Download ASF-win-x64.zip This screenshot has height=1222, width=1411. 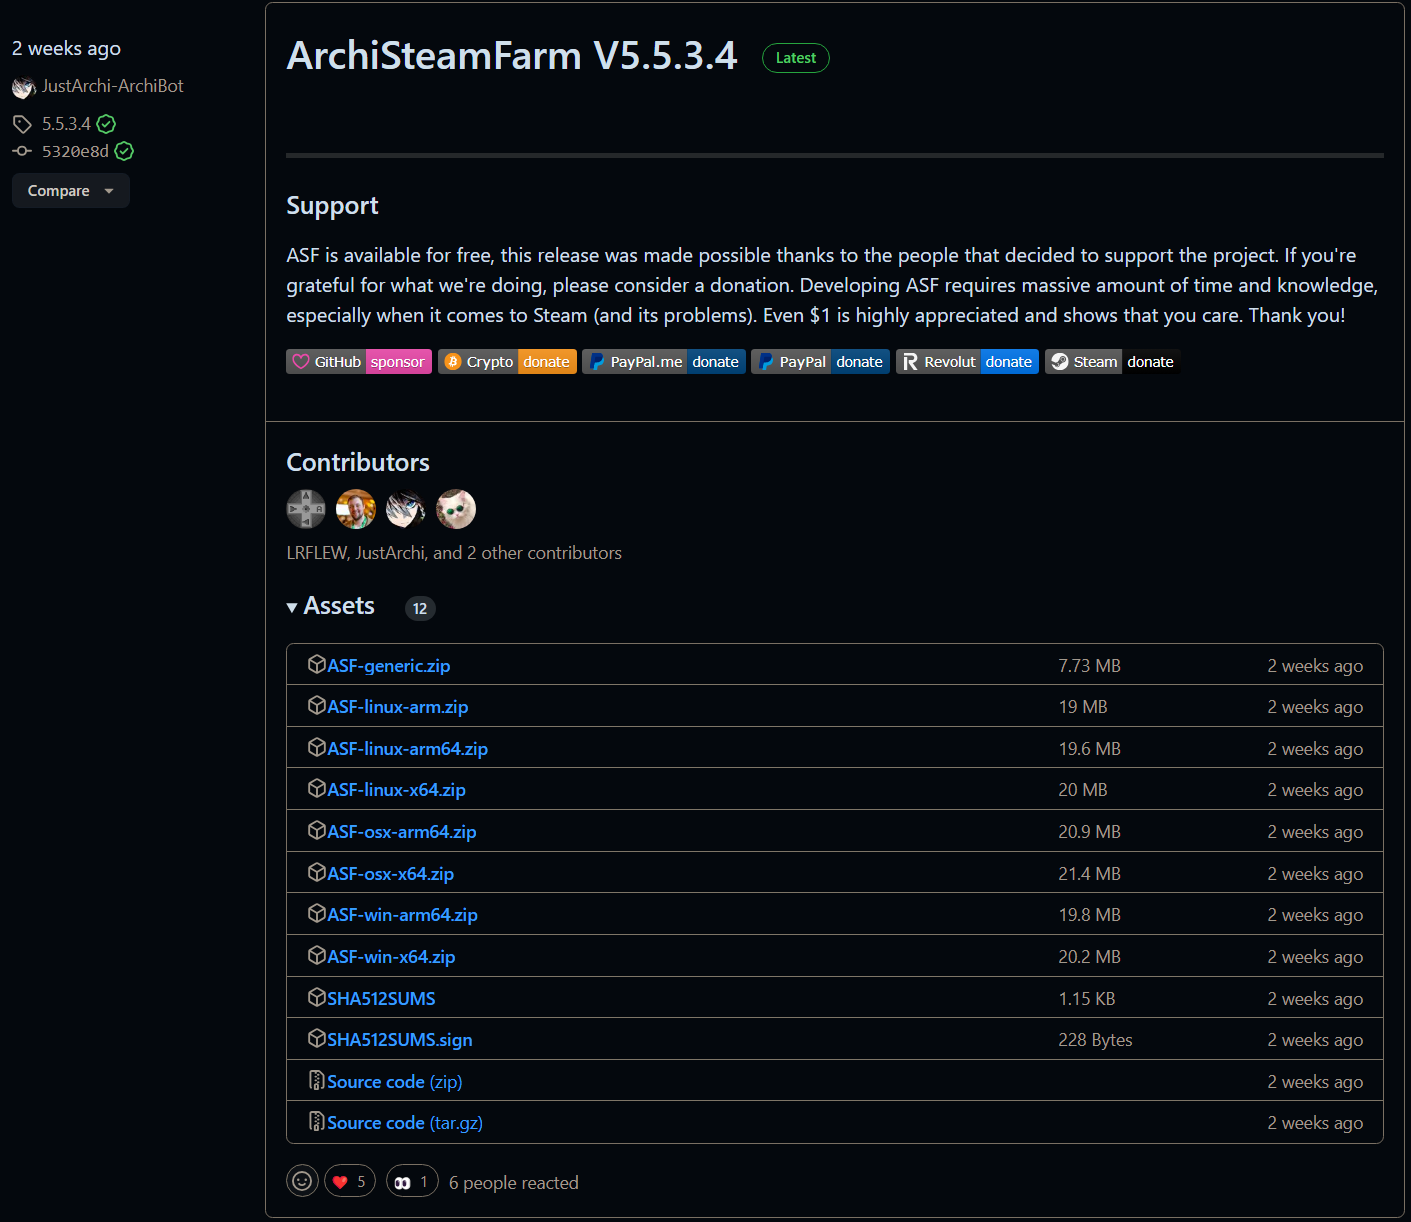pos(392,957)
